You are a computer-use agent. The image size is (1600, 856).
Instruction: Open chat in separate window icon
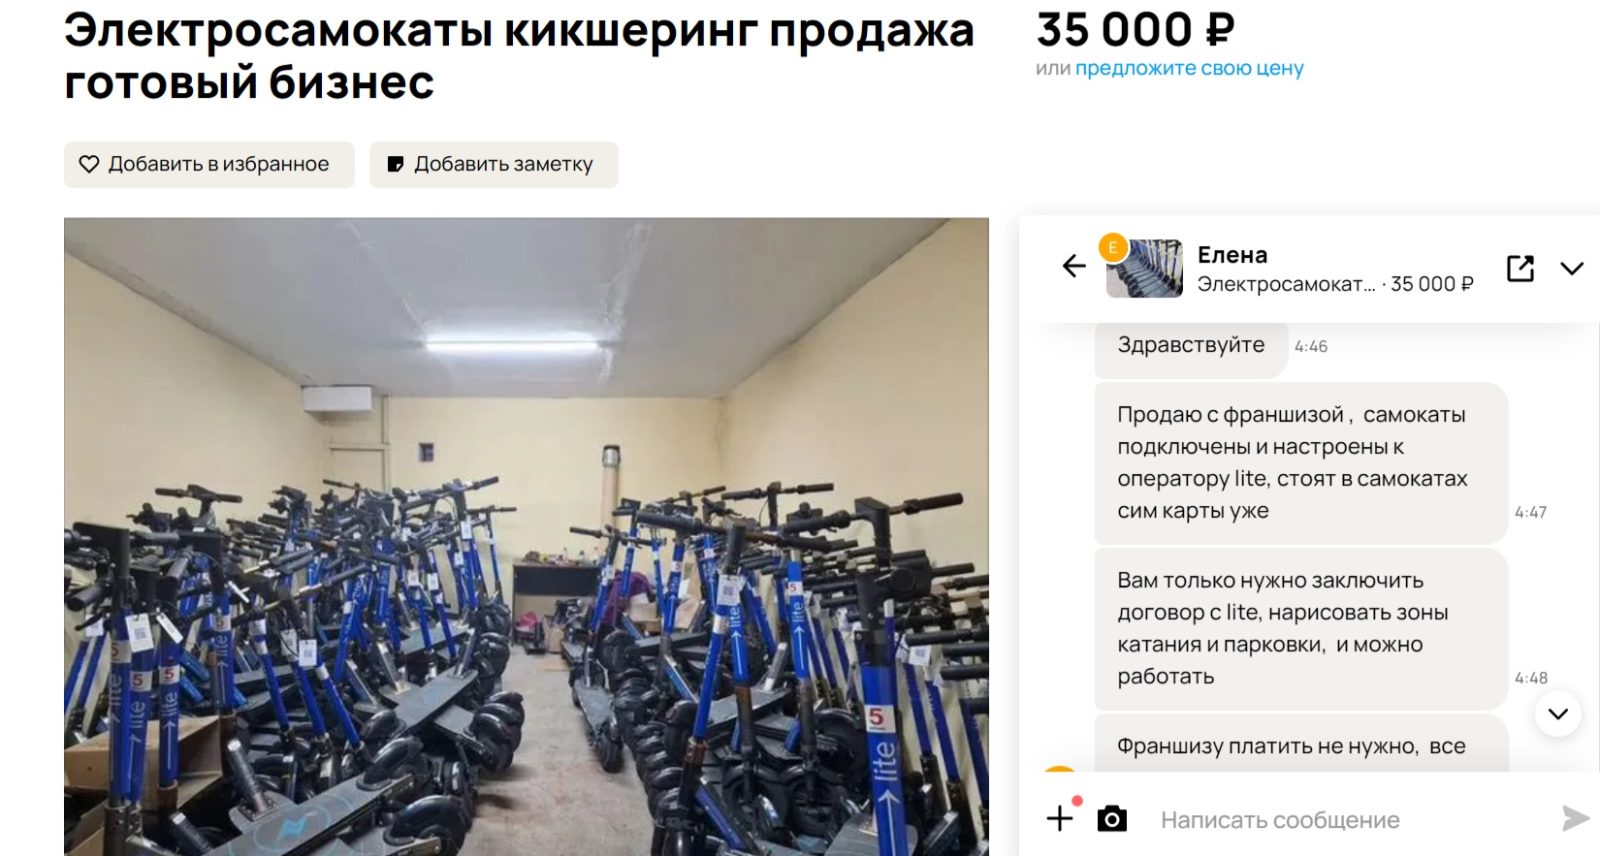point(1520,268)
